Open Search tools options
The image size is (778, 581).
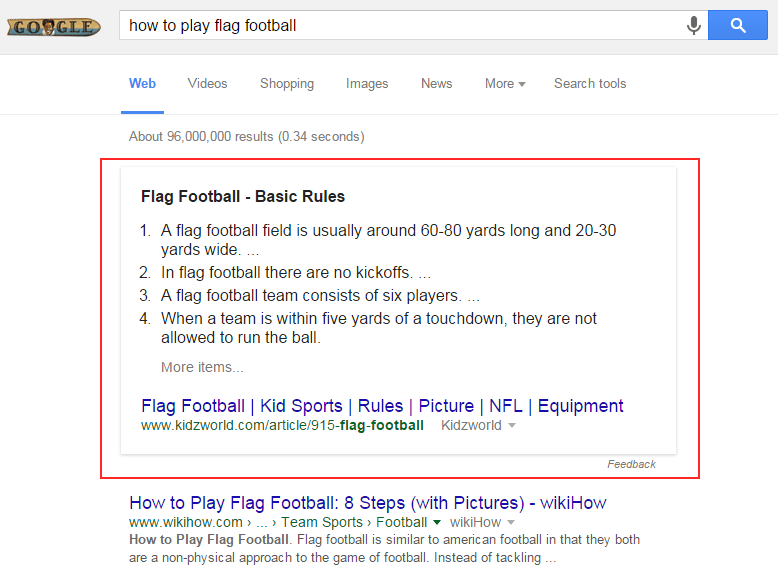pyautogui.click(x=590, y=84)
